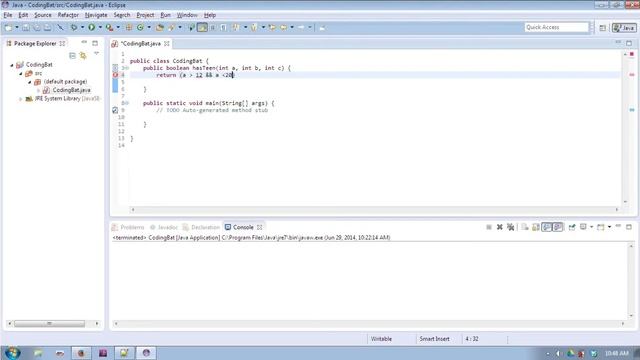This screenshot has width=640, height=360.
Task: Toggle Show Console When Standard Out Changes
Action: [547, 227]
